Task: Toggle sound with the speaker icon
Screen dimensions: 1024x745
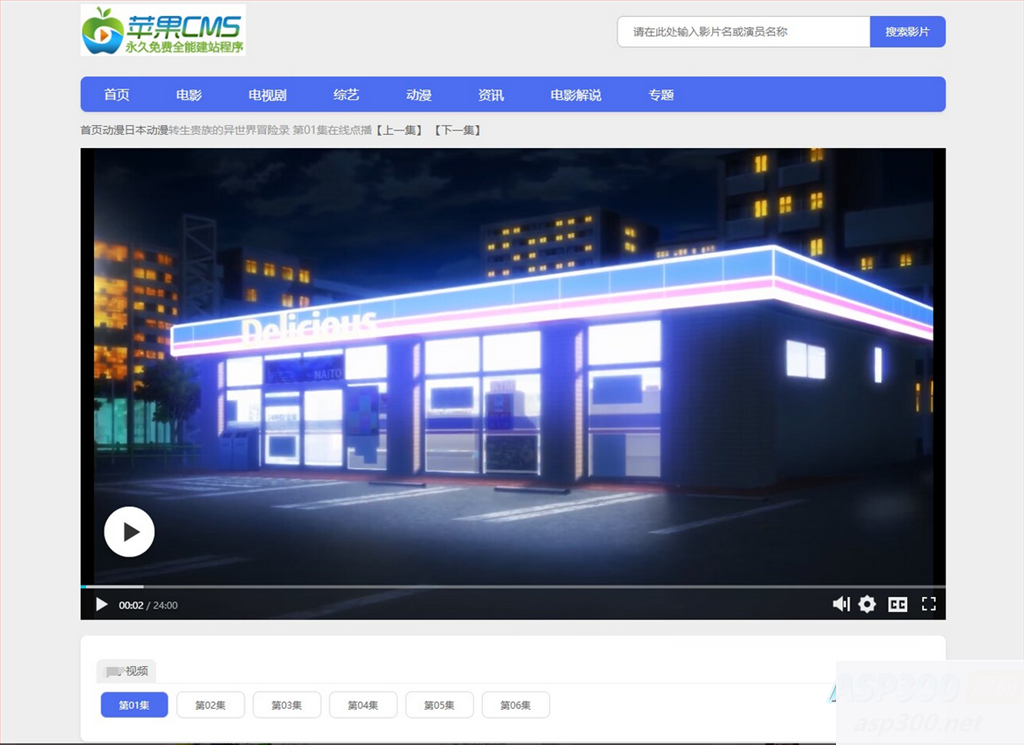Action: tap(841, 604)
